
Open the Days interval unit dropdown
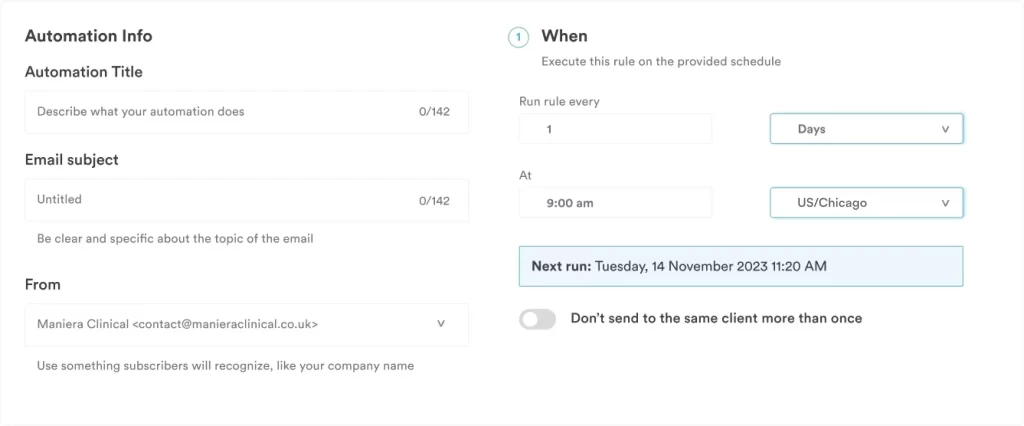point(865,130)
